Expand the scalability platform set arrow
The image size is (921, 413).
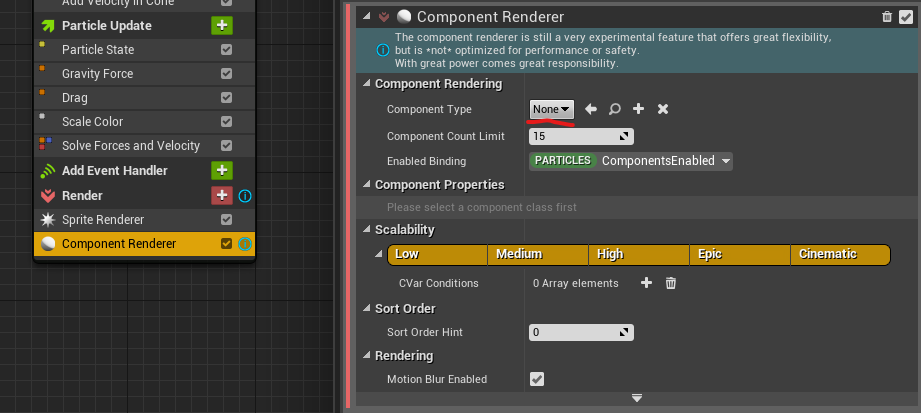coord(379,254)
